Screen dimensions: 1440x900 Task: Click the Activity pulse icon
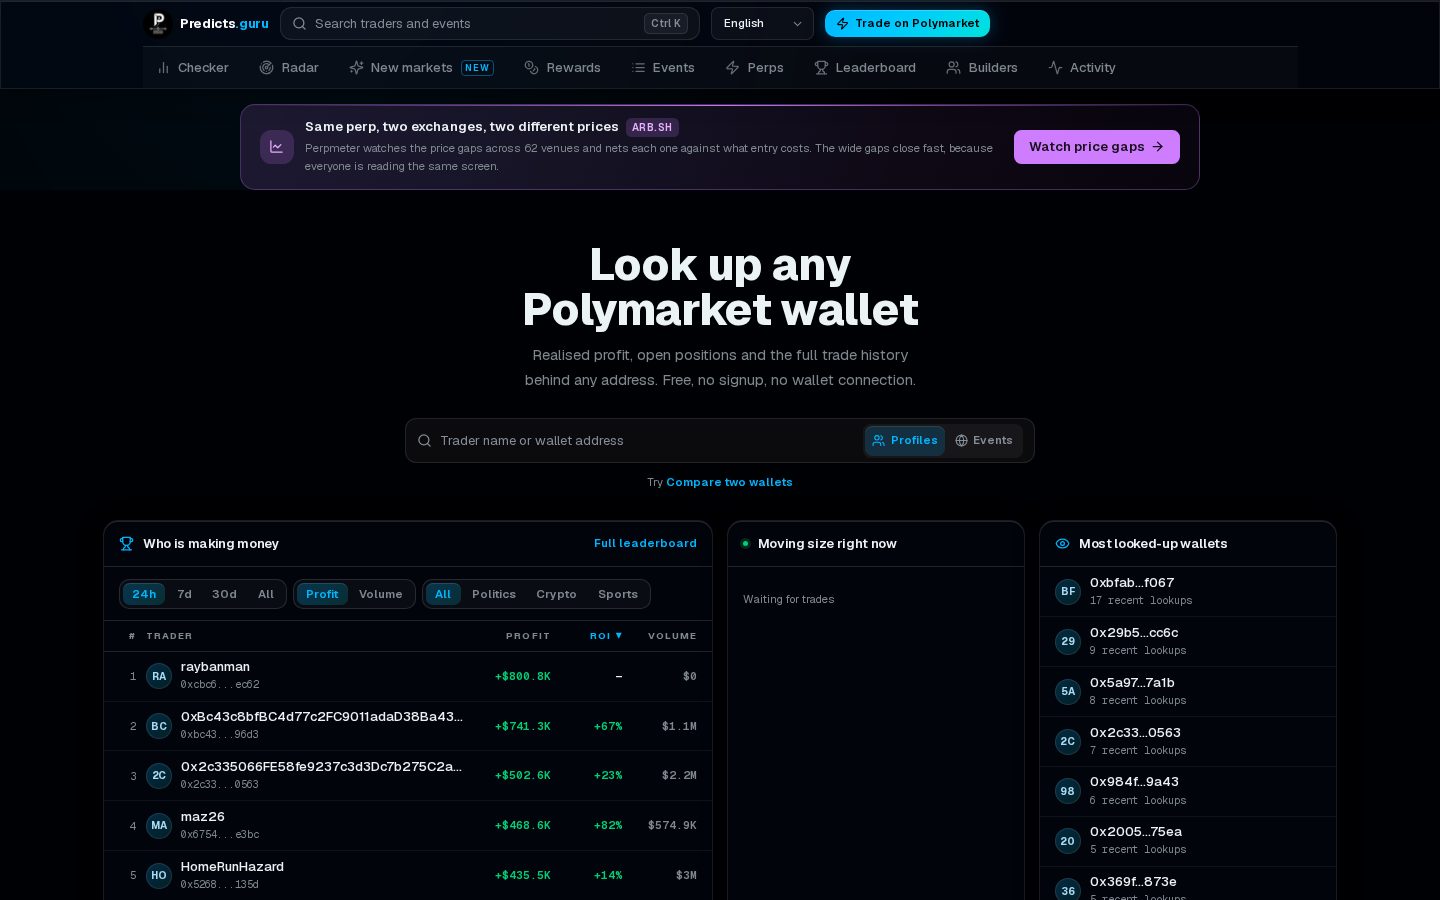point(1055,68)
